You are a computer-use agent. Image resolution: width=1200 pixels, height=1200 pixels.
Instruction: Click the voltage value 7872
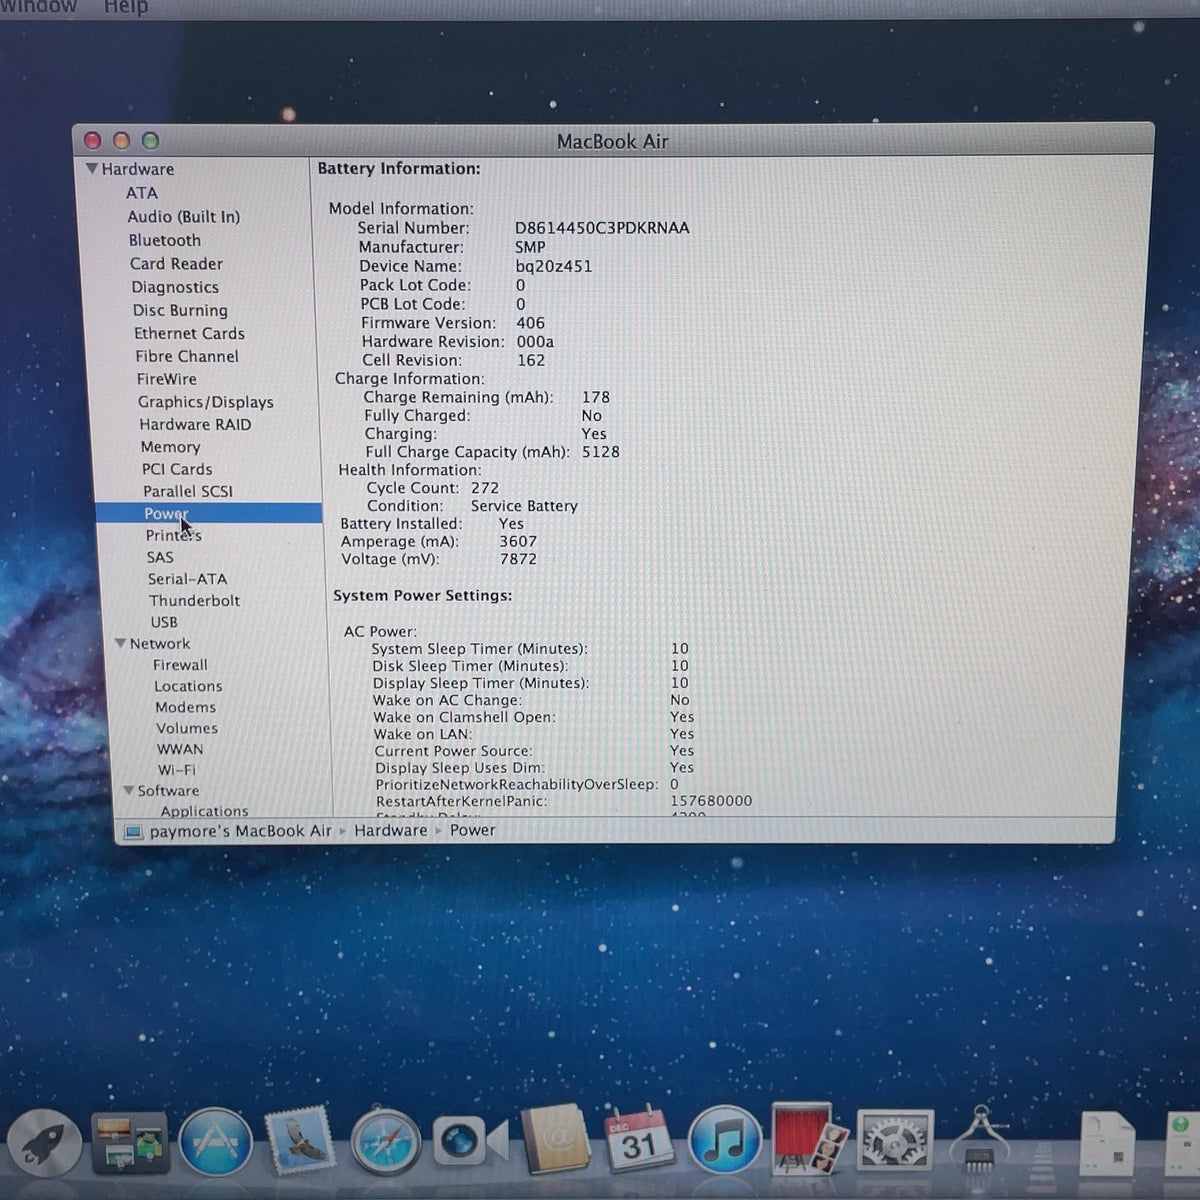pos(518,559)
